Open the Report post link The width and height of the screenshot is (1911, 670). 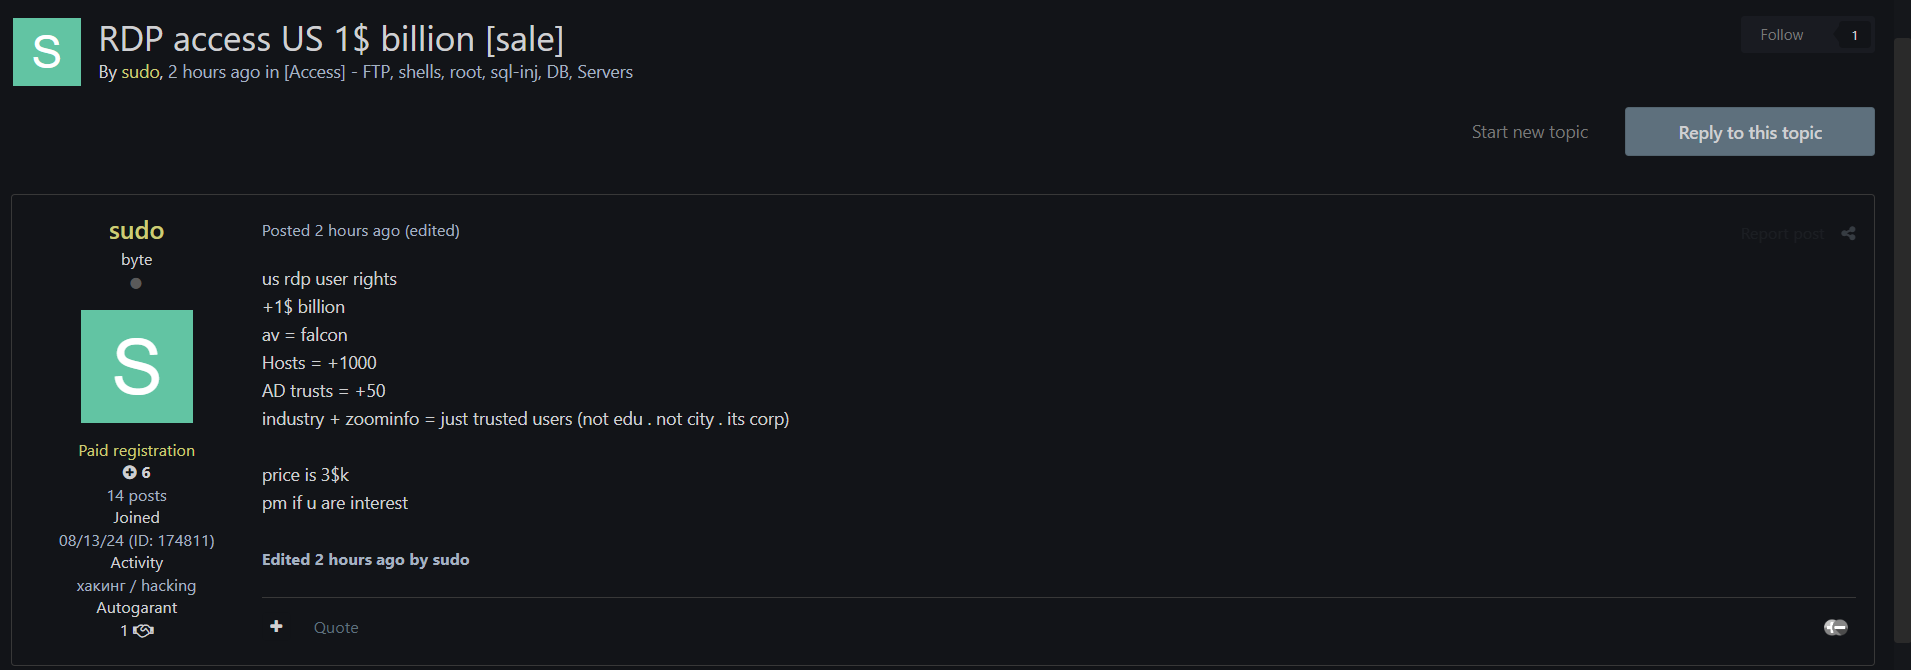[1781, 234]
